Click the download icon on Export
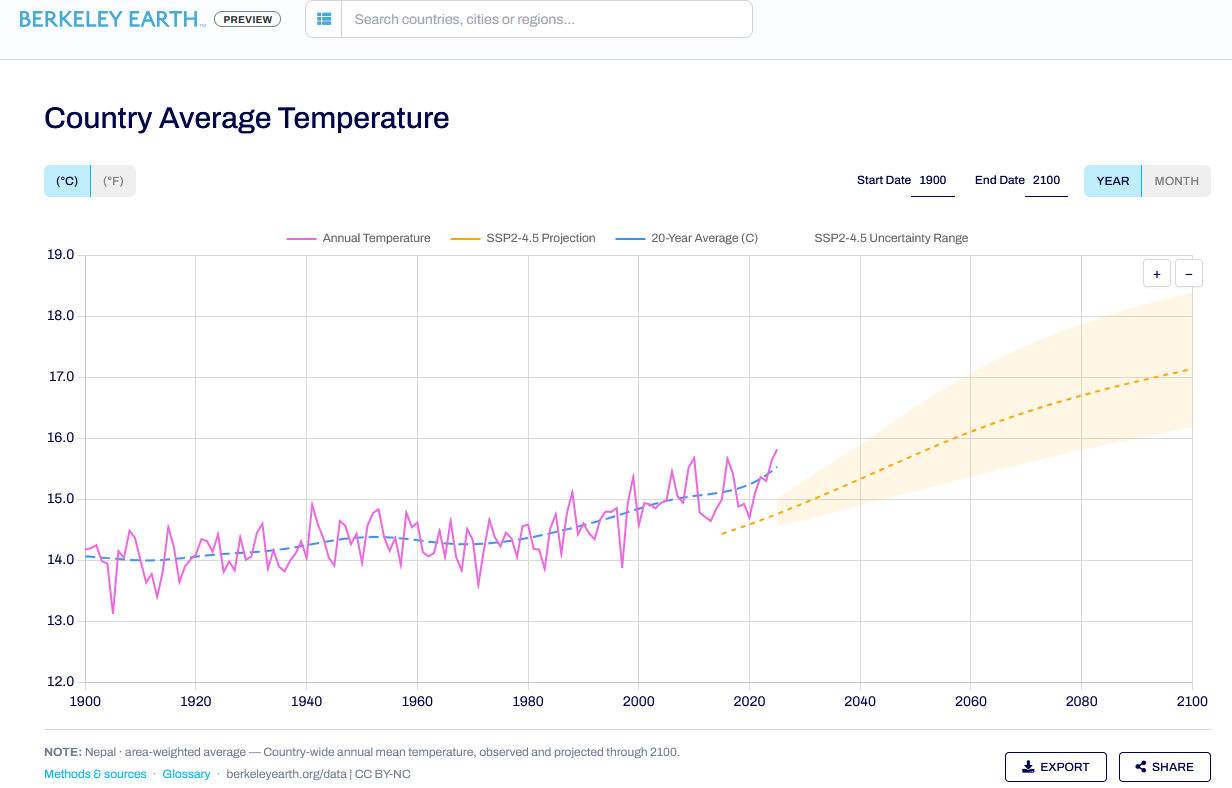Image resolution: width=1232 pixels, height=788 pixels. (1028, 767)
